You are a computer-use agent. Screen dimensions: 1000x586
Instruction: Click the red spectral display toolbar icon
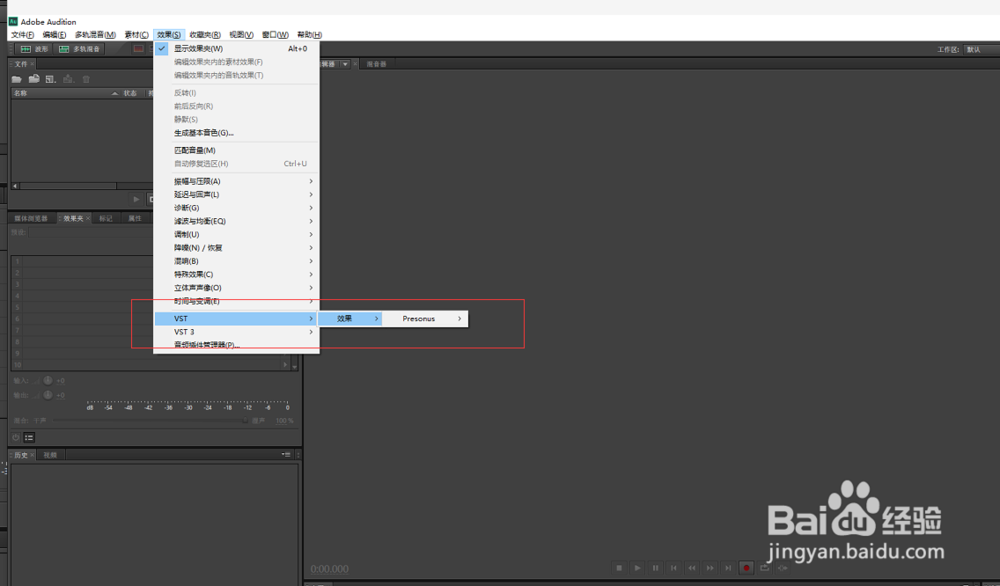[138, 49]
